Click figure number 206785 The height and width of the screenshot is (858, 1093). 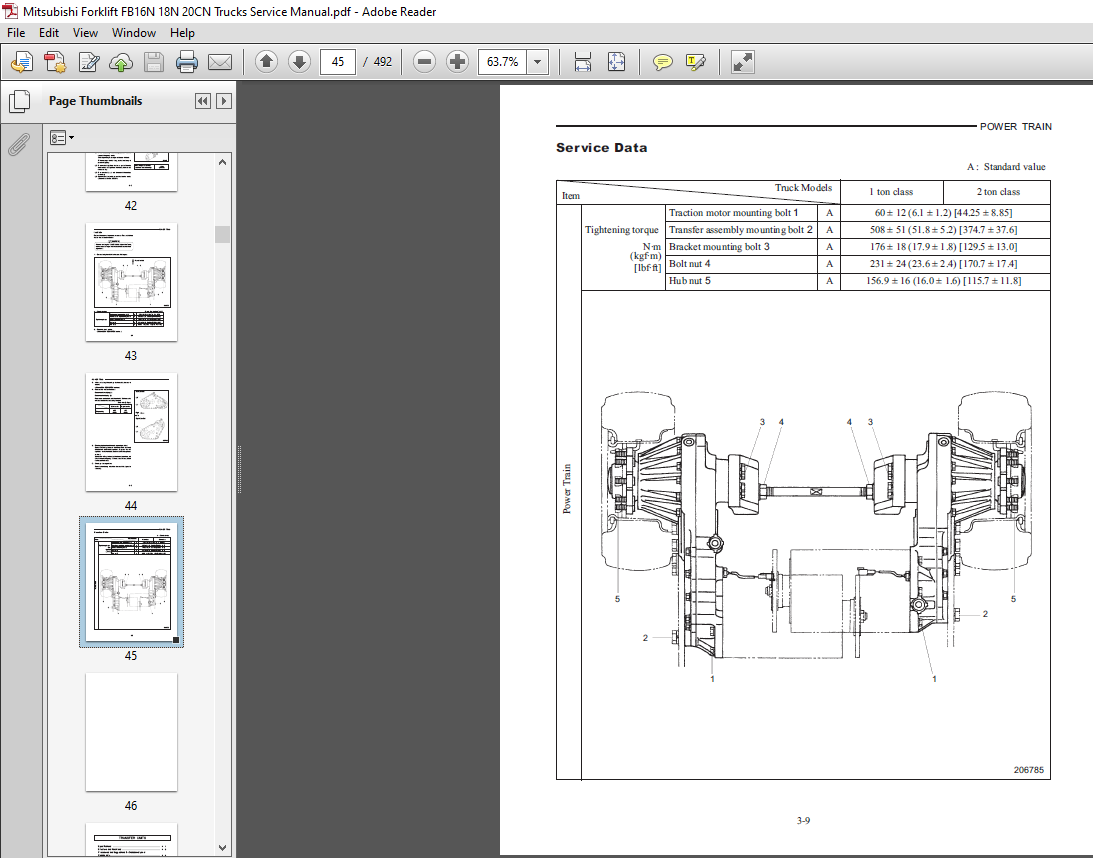click(1028, 770)
